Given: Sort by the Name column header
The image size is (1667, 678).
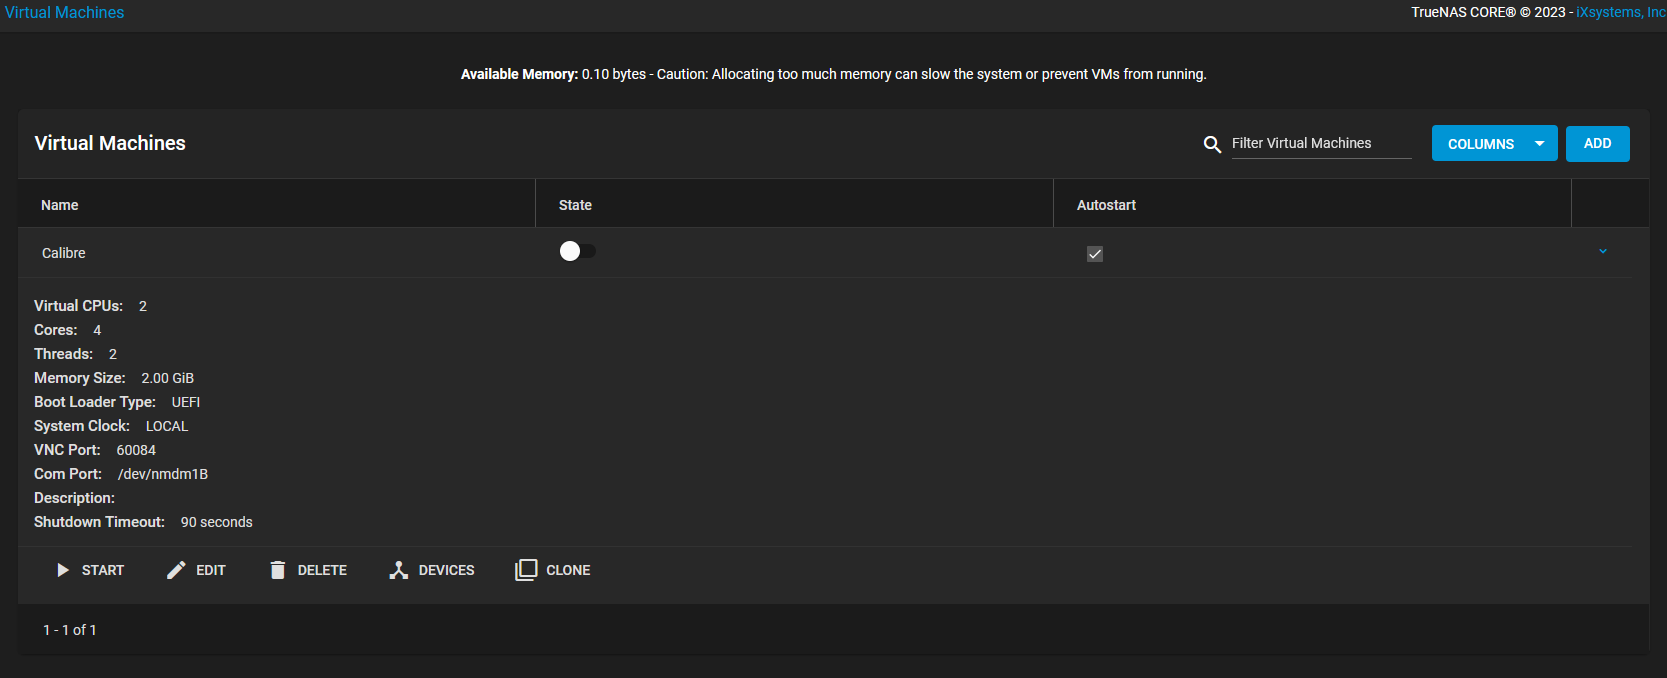Looking at the screenshot, I should pyautogui.click(x=60, y=205).
